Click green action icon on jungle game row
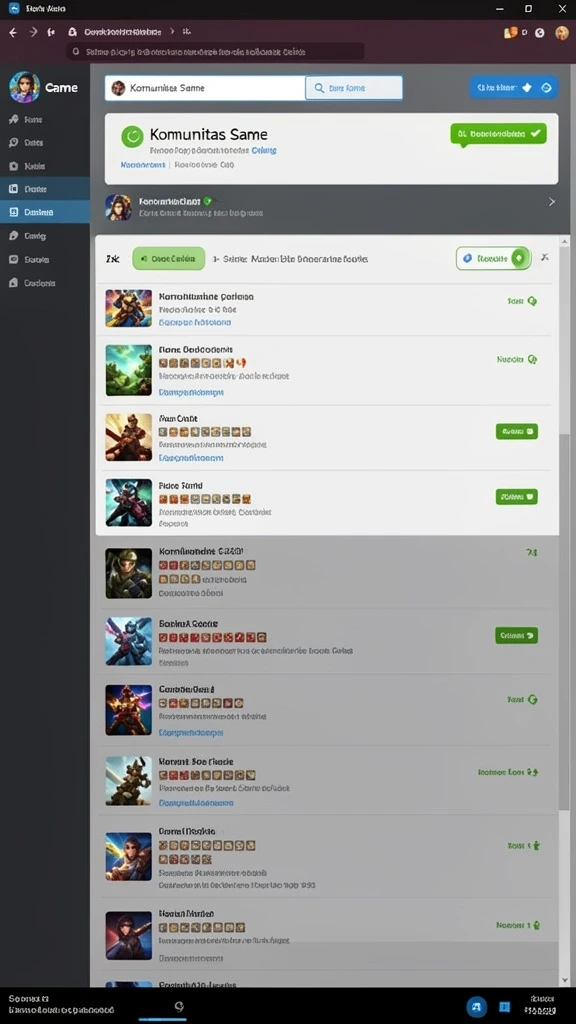 532,359
